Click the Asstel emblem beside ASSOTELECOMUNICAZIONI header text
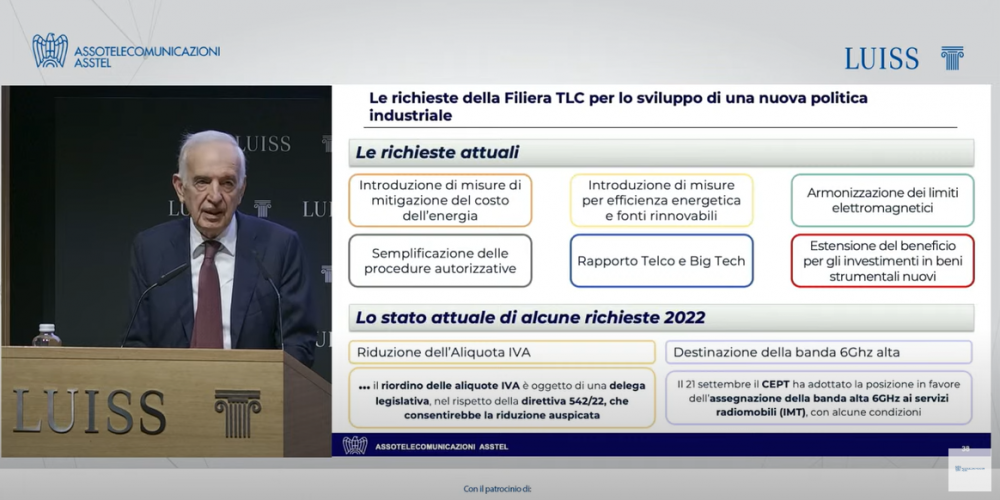1000x500 pixels. click(50, 51)
